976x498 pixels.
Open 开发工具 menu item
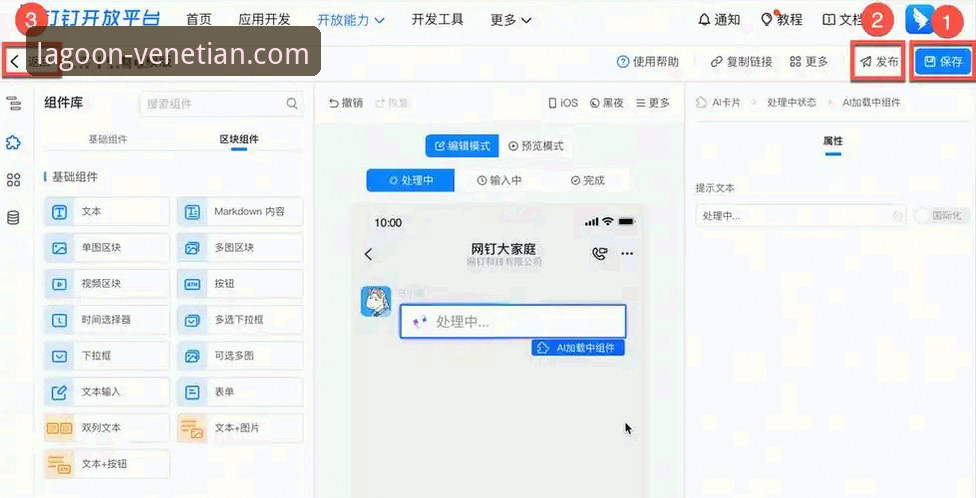pos(437,20)
